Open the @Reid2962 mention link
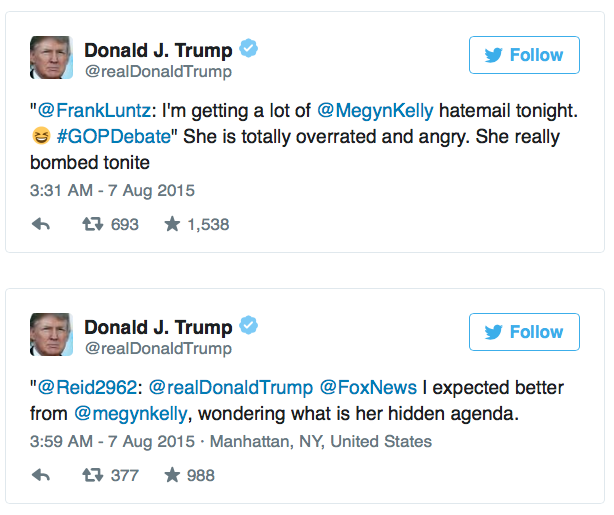The height and width of the screenshot is (515, 614). point(87,387)
